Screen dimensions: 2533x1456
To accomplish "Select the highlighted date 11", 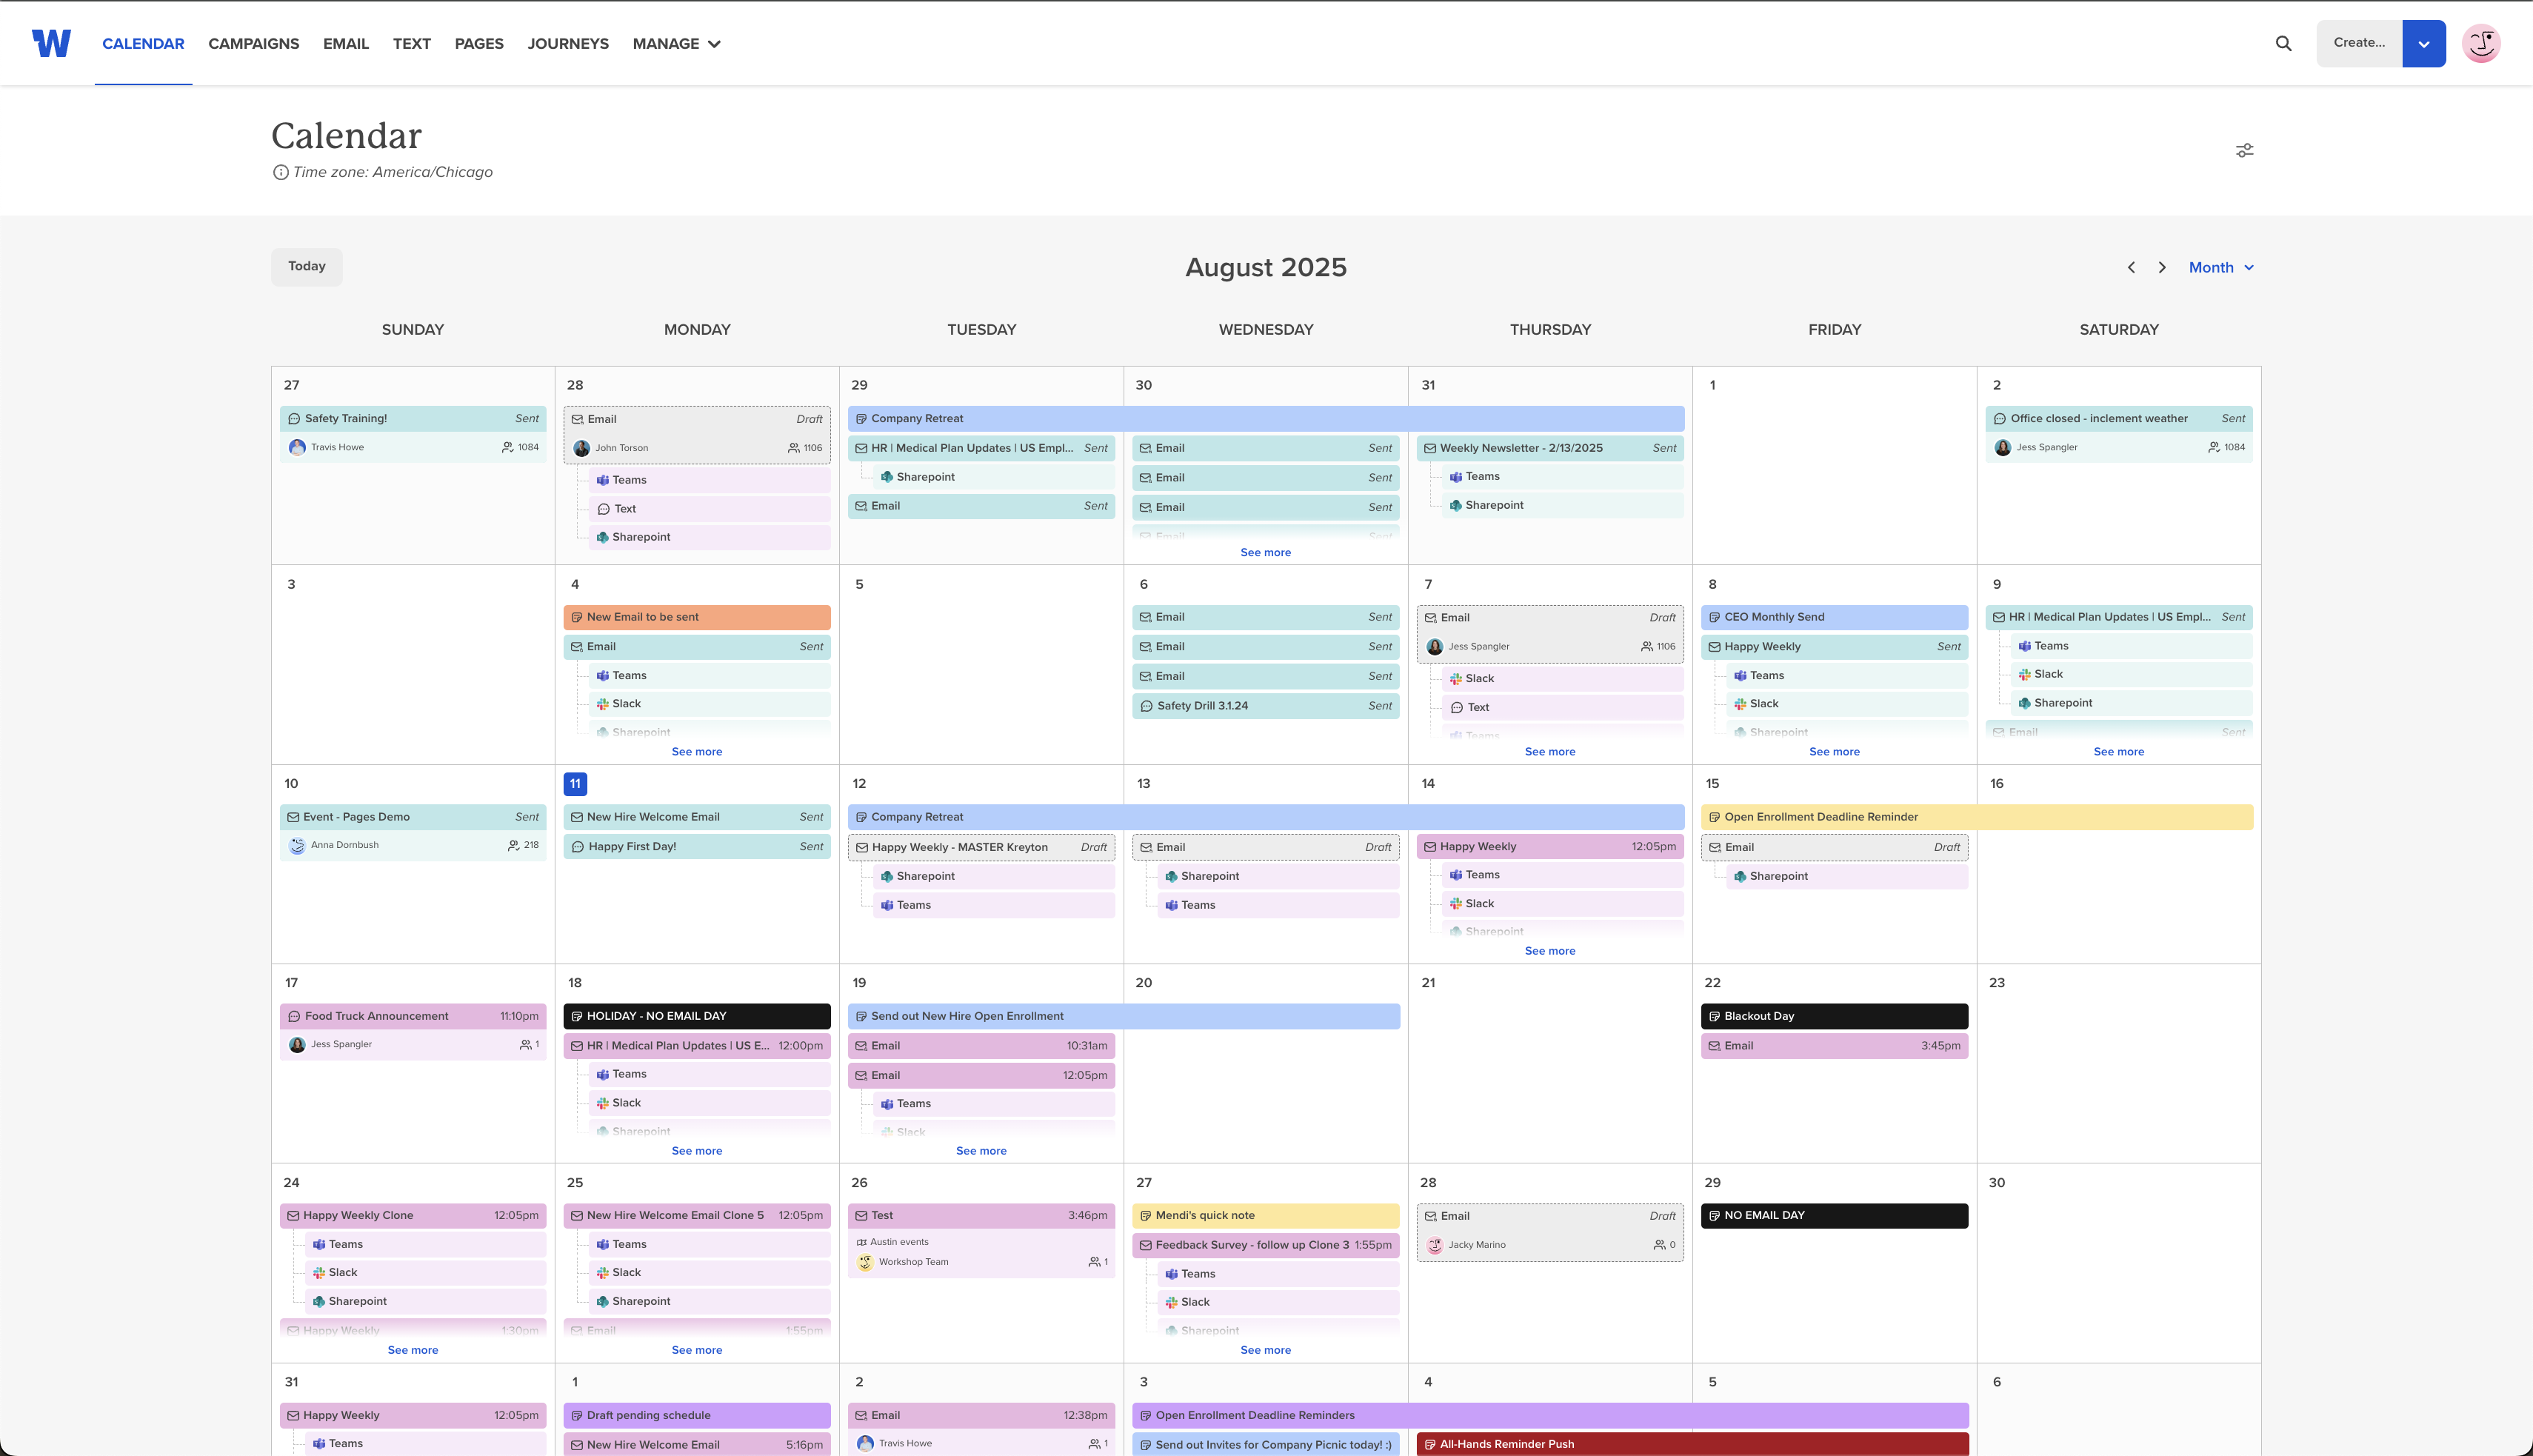I will pyautogui.click(x=575, y=784).
